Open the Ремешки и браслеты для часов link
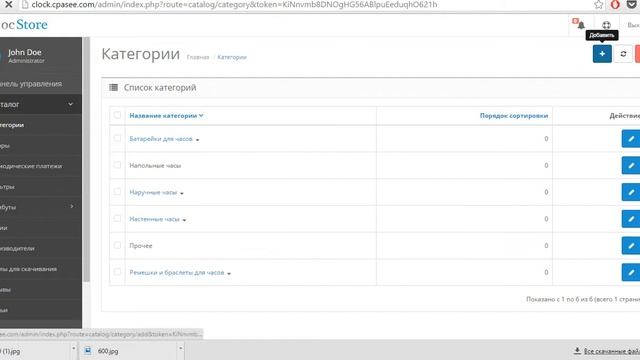This screenshot has width=640, height=360. (177, 272)
